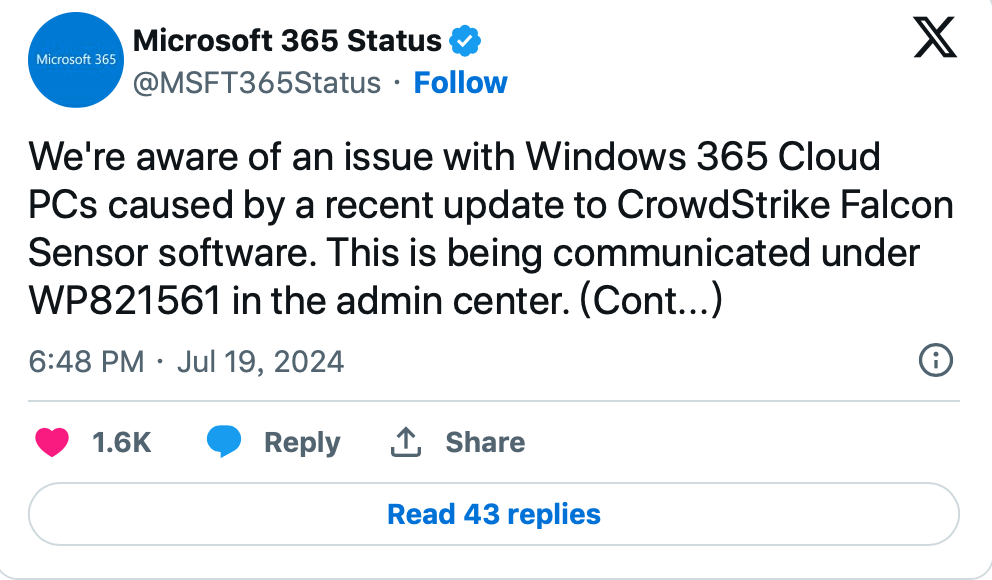Image resolution: width=992 pixels, height=580 pixels.
Task: Click the (Cont...) text ending the tweet
Action: click(x=650, y=300)
